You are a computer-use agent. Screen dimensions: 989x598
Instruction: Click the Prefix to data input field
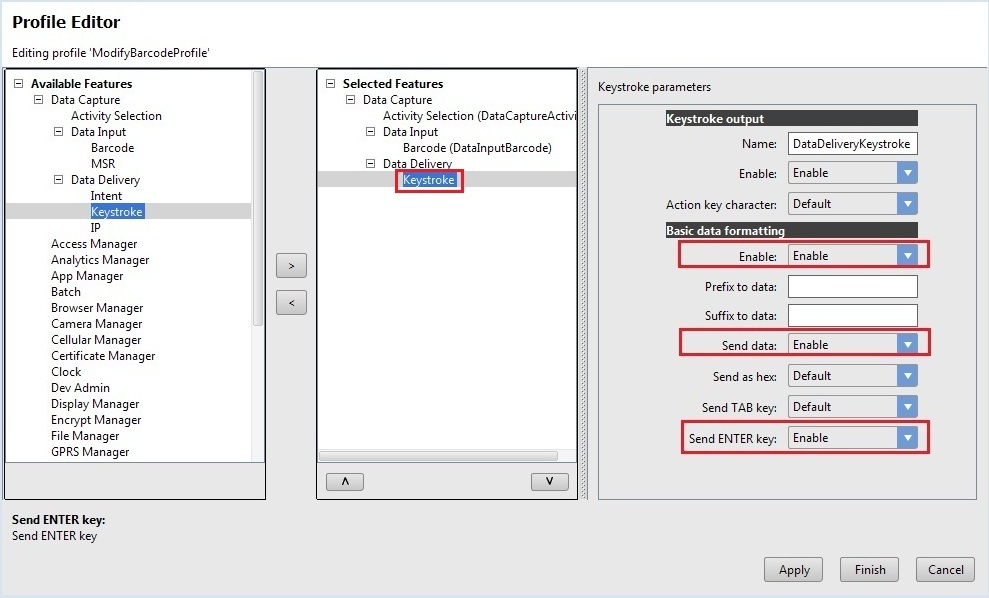pos(852,287)
